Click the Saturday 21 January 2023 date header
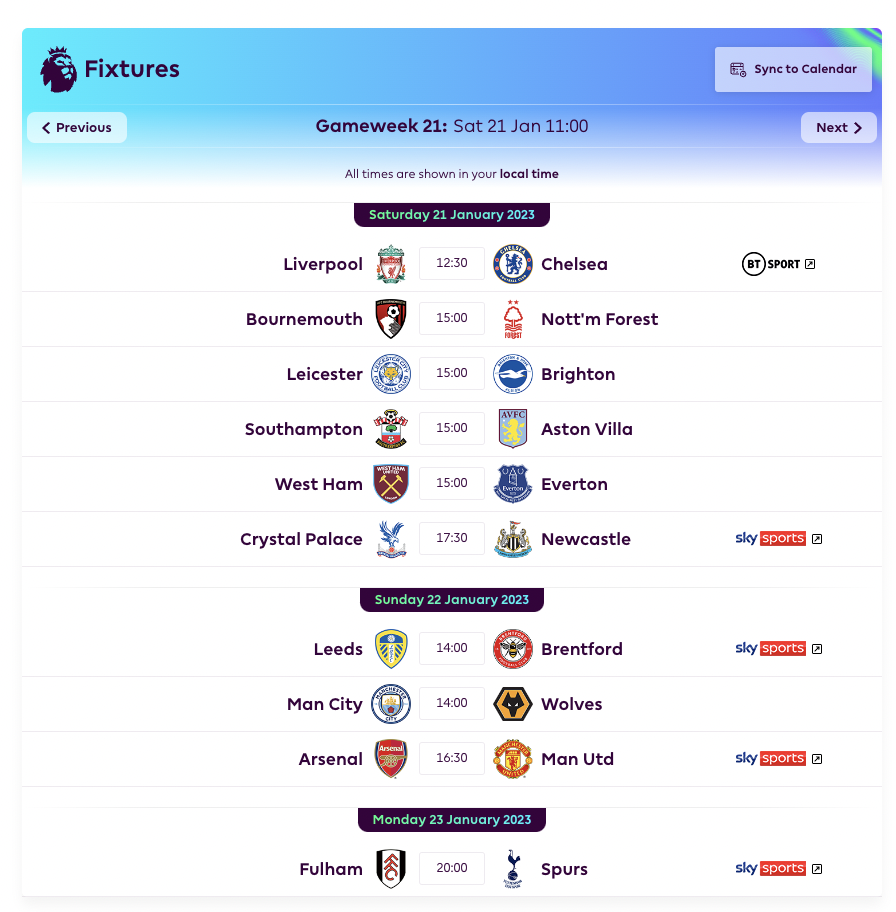896x912 pixels. [451, 214]
